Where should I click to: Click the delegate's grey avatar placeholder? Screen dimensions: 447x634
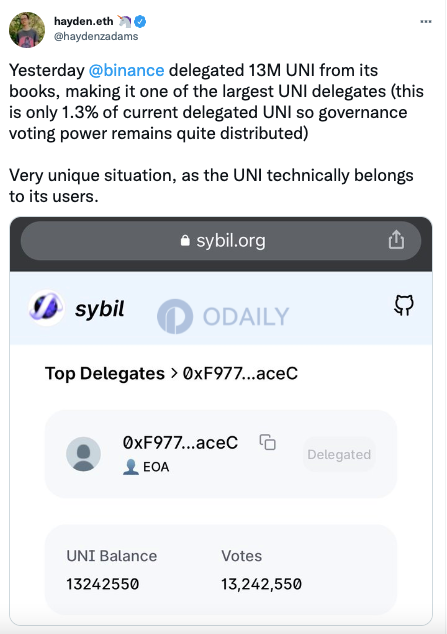click(83, 454)
